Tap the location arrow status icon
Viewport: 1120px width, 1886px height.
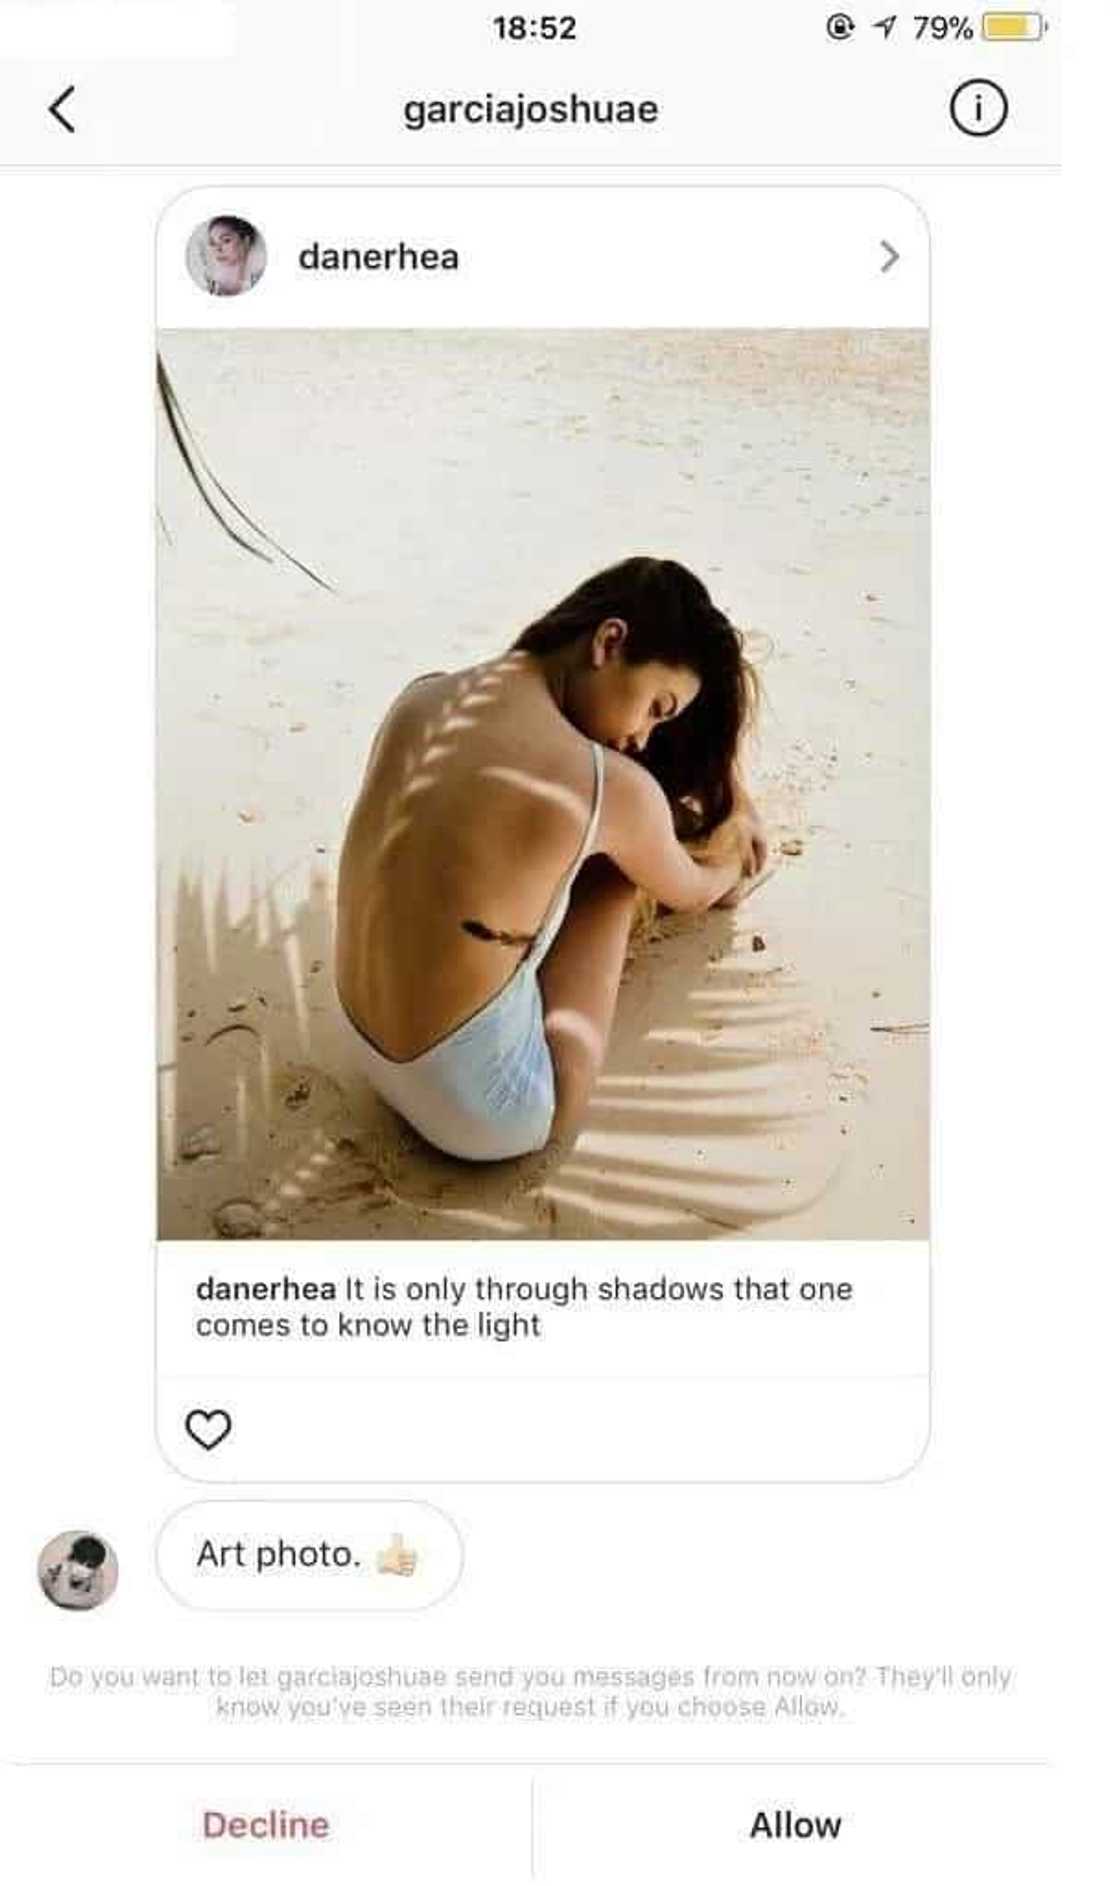click(x=883, y=28)
